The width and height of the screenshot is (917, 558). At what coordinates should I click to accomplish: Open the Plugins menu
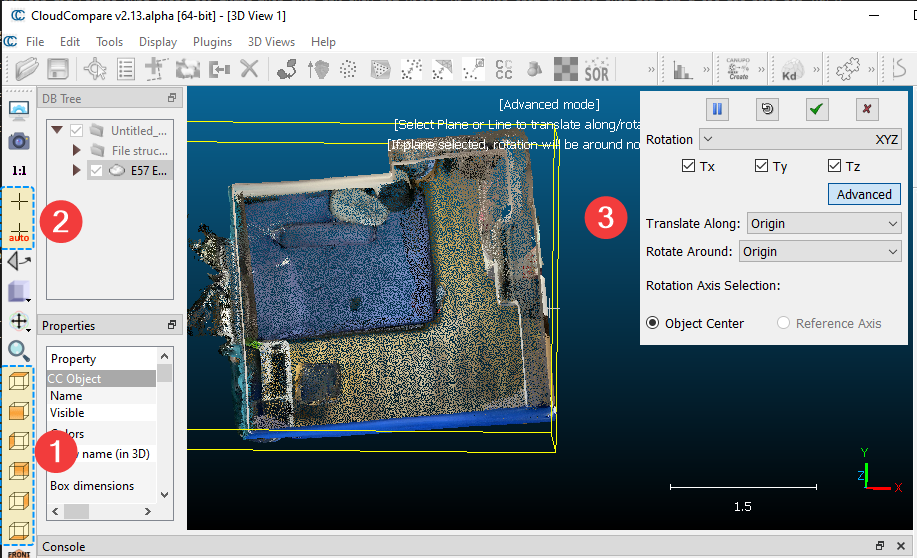[x=211, y=42]
